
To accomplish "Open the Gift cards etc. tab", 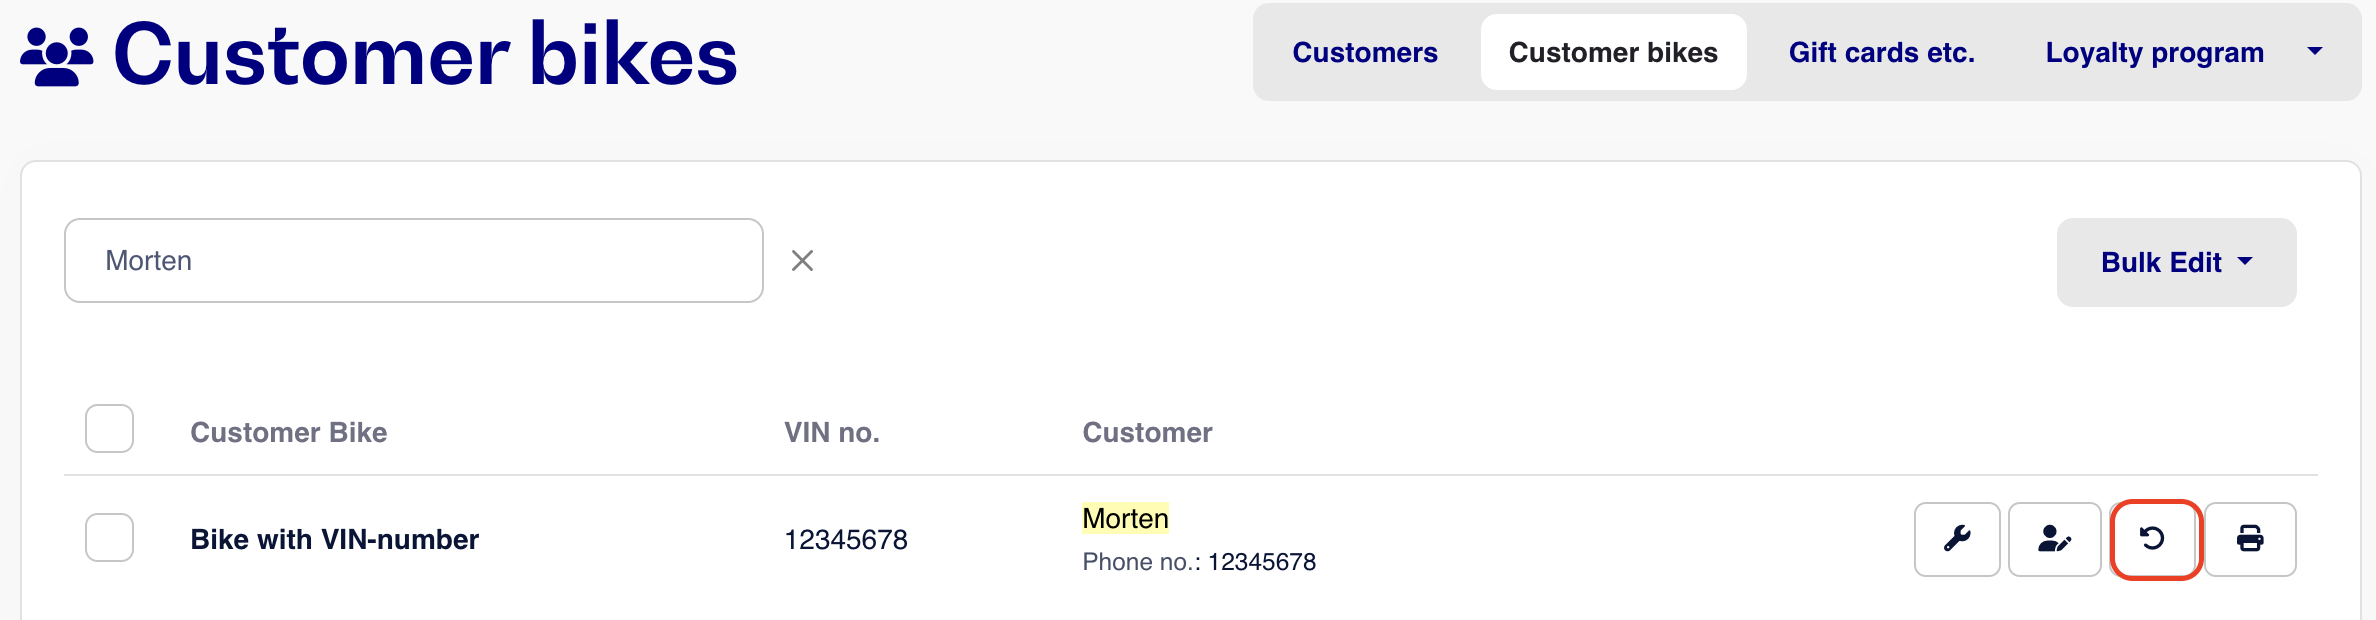I will tap(1881, 52).
